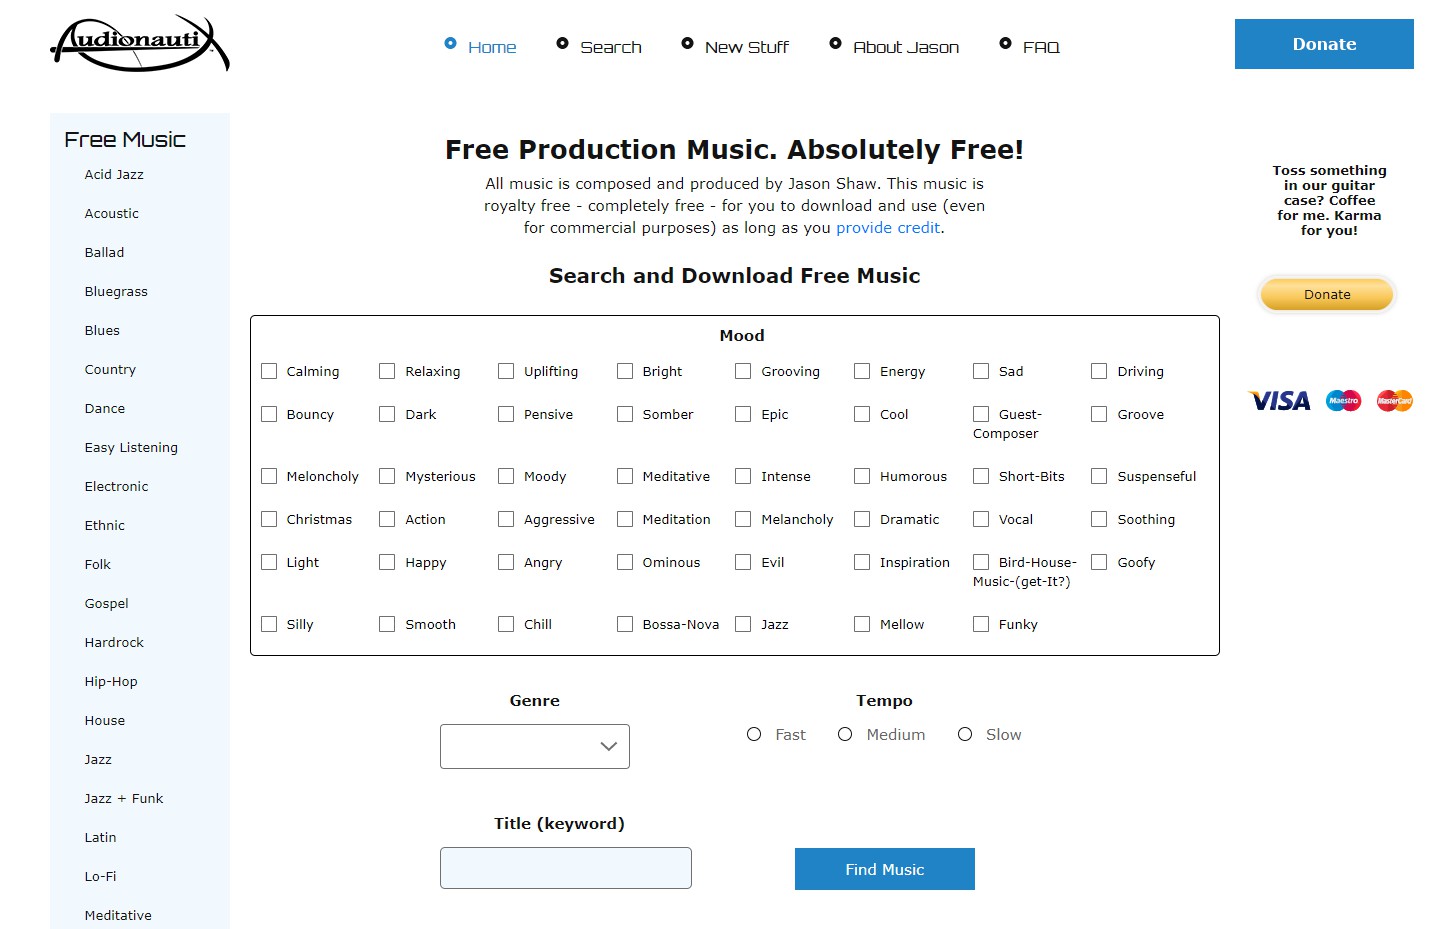Open the FAQ menu item
The height and width of the screenshot is (929, 1449).
point(1040,47)
